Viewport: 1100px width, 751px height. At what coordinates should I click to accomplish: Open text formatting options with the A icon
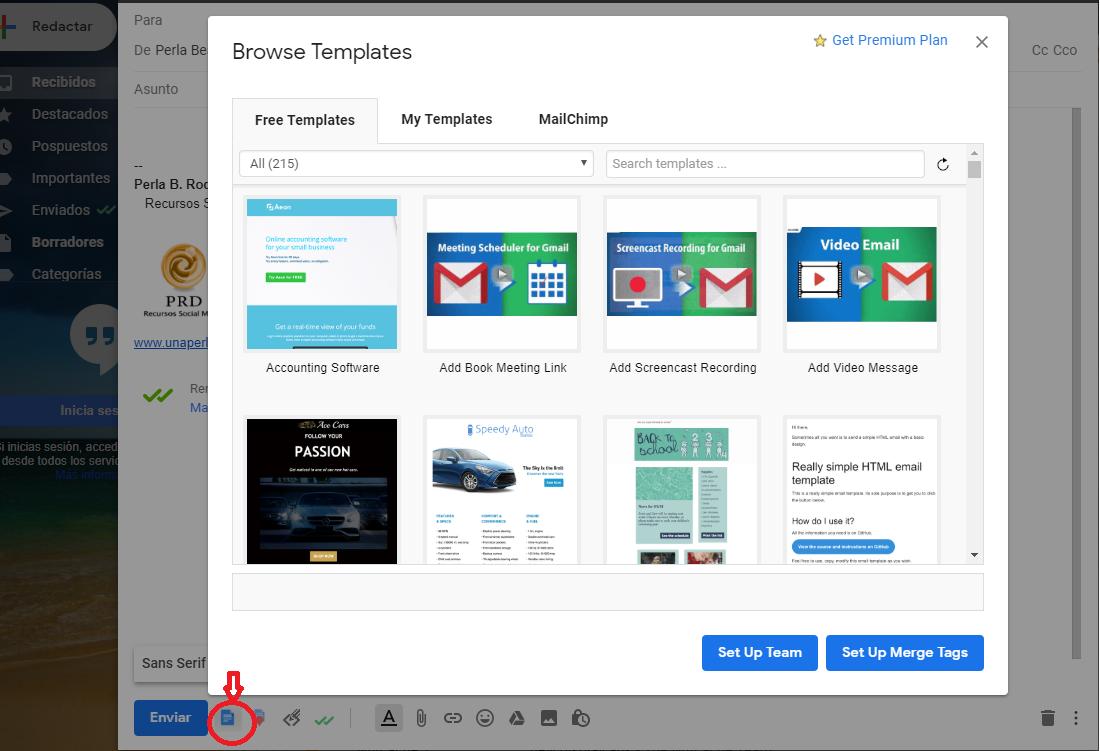pos(388,717)
